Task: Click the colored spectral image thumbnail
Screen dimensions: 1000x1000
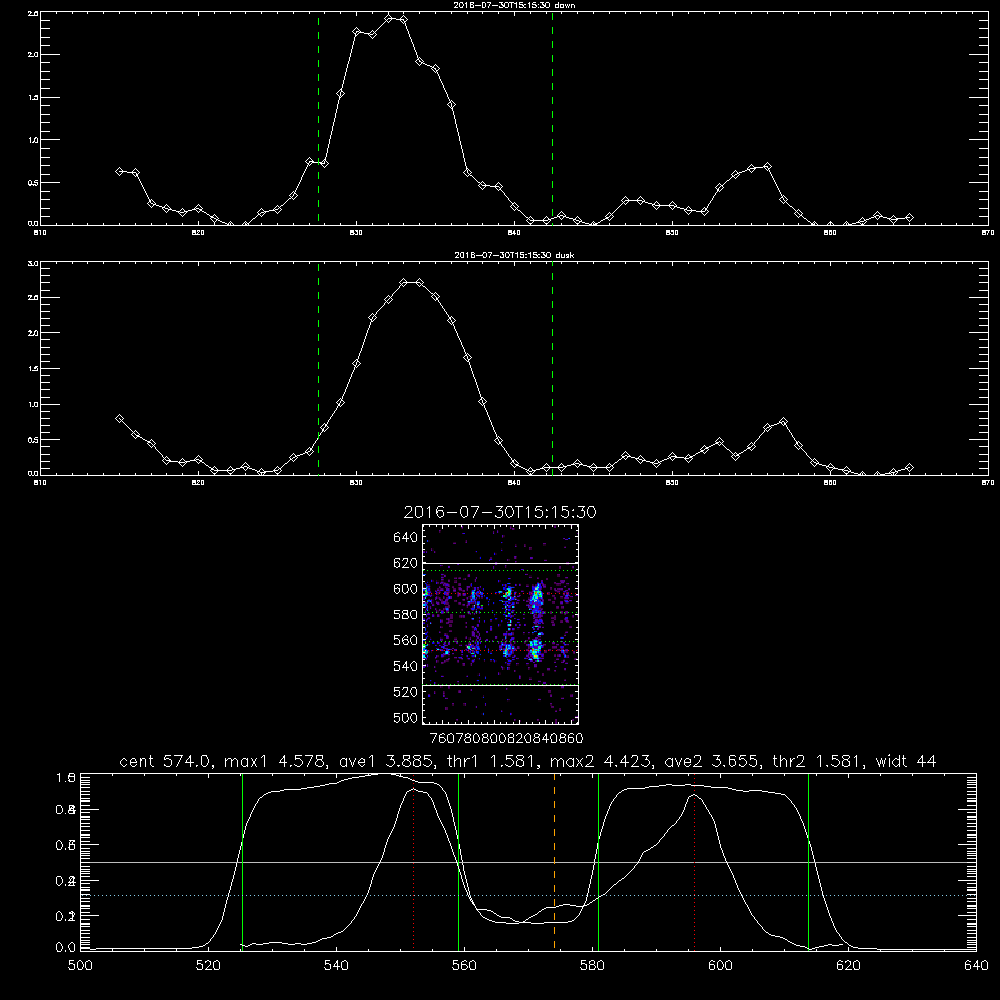Action: 501,624
